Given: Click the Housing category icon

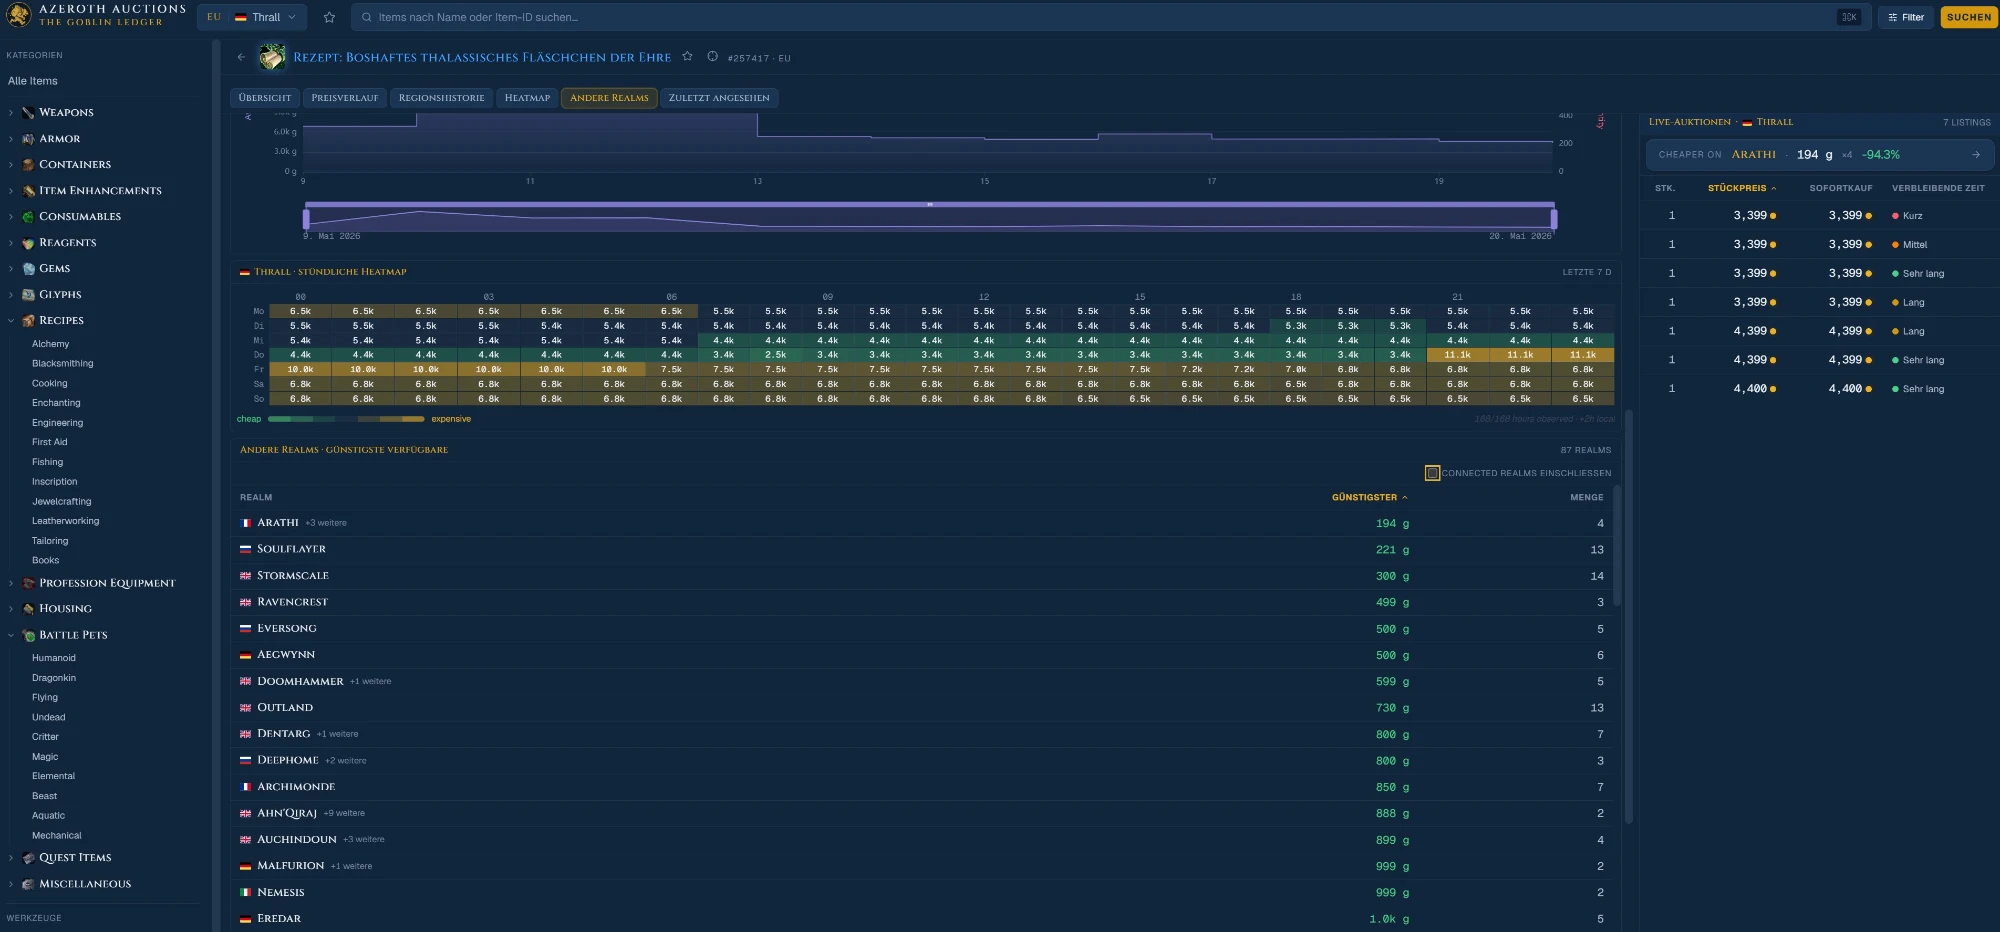Looking at the screenshot, I should (x=28, y=609).
